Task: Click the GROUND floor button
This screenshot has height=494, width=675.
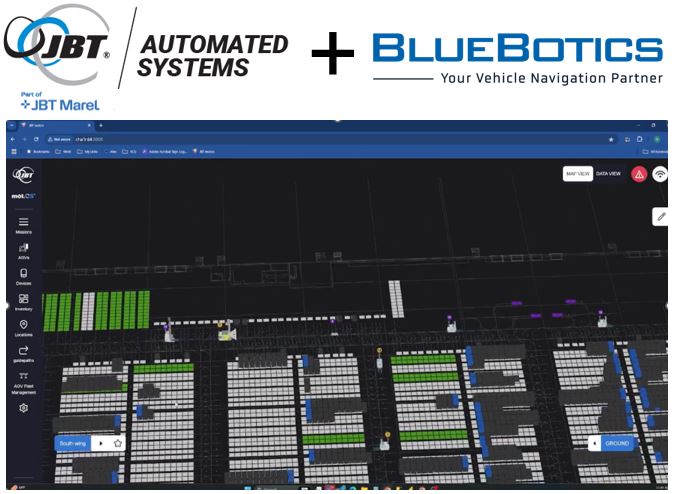Action: (619, 442)
